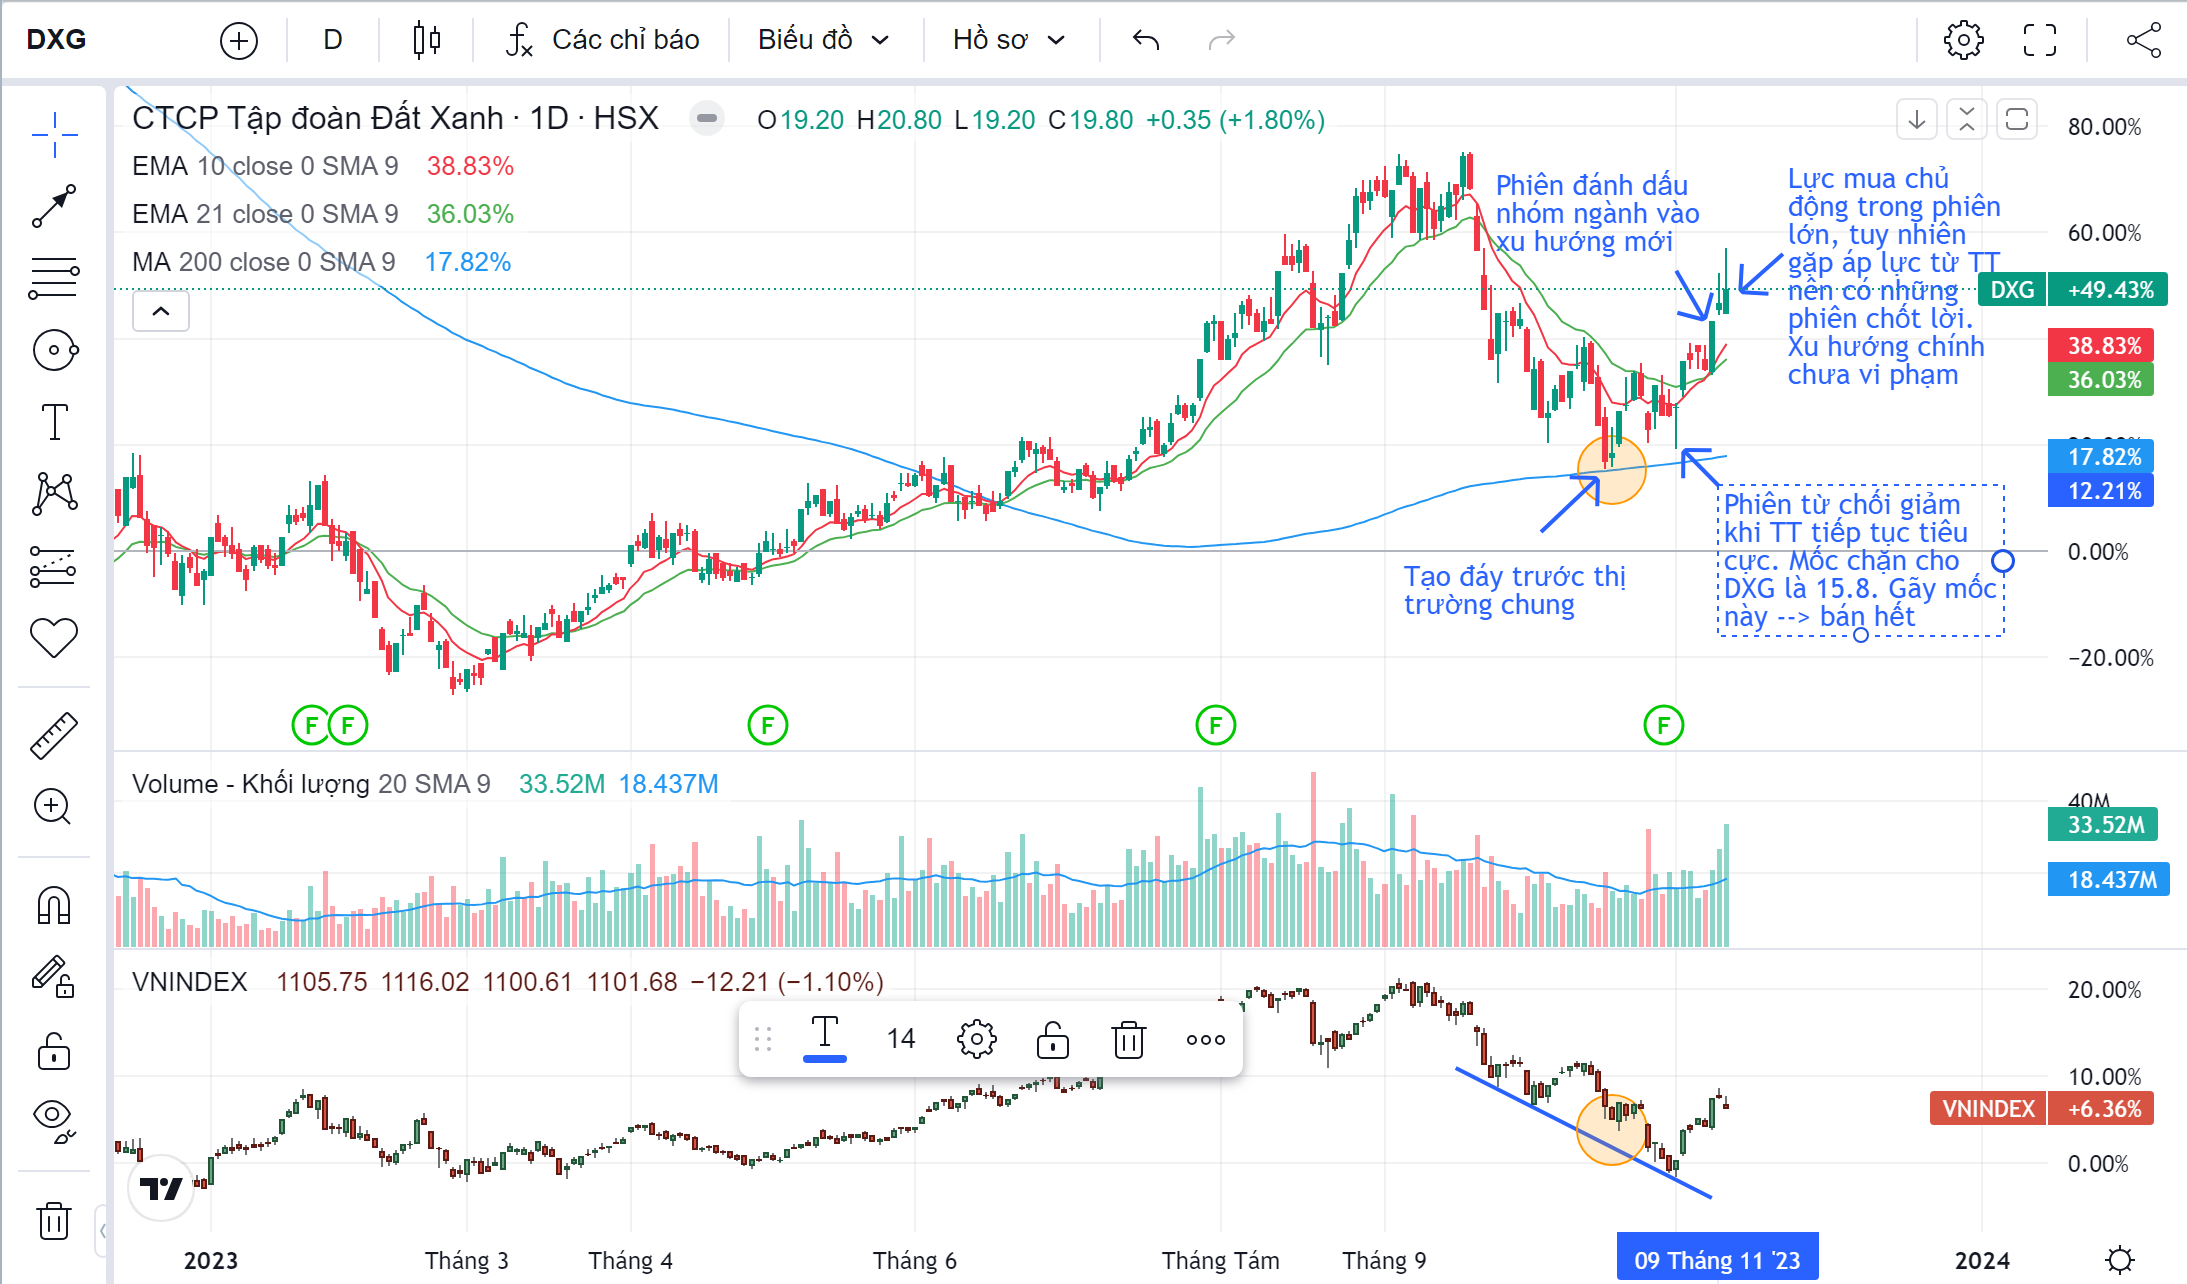Toggle hide all drawings eye icon

click(54, 1118)
